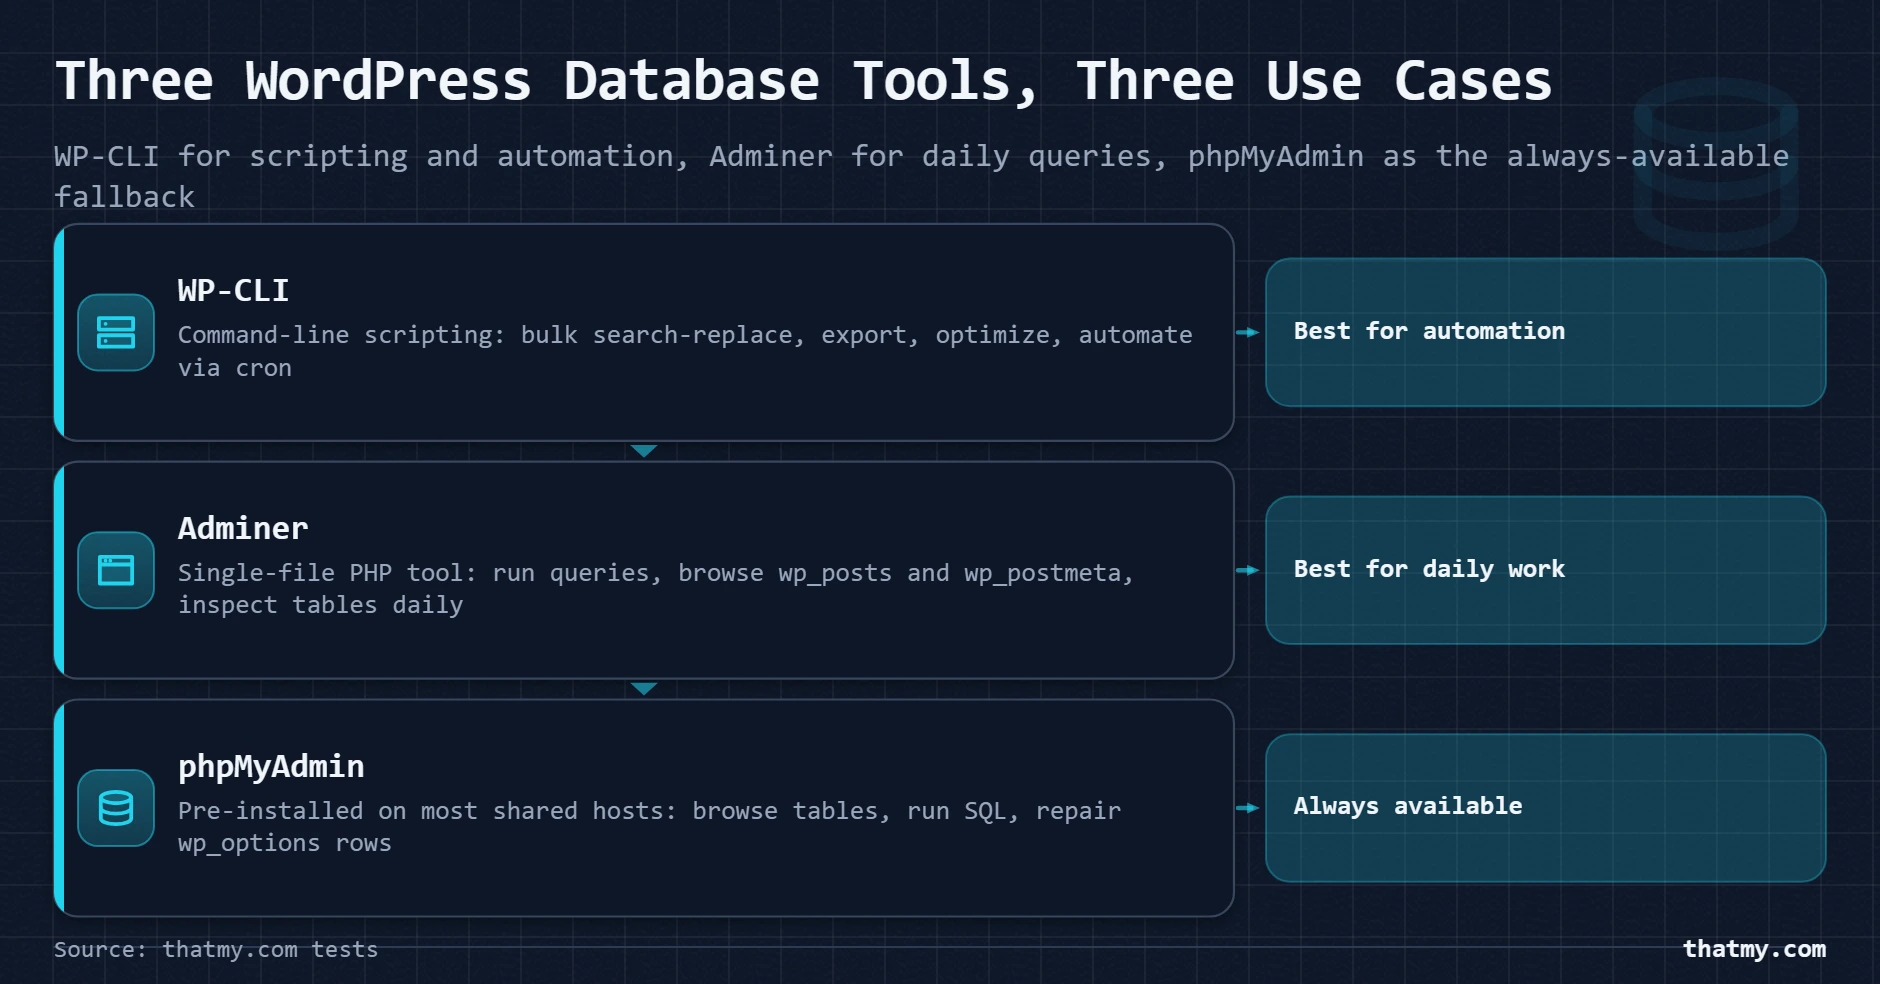Viewport: 1880px width, 984px height.
Task: Click the 'Best for automation' box
Action: pyautogui.click(x=1546, y=332)
